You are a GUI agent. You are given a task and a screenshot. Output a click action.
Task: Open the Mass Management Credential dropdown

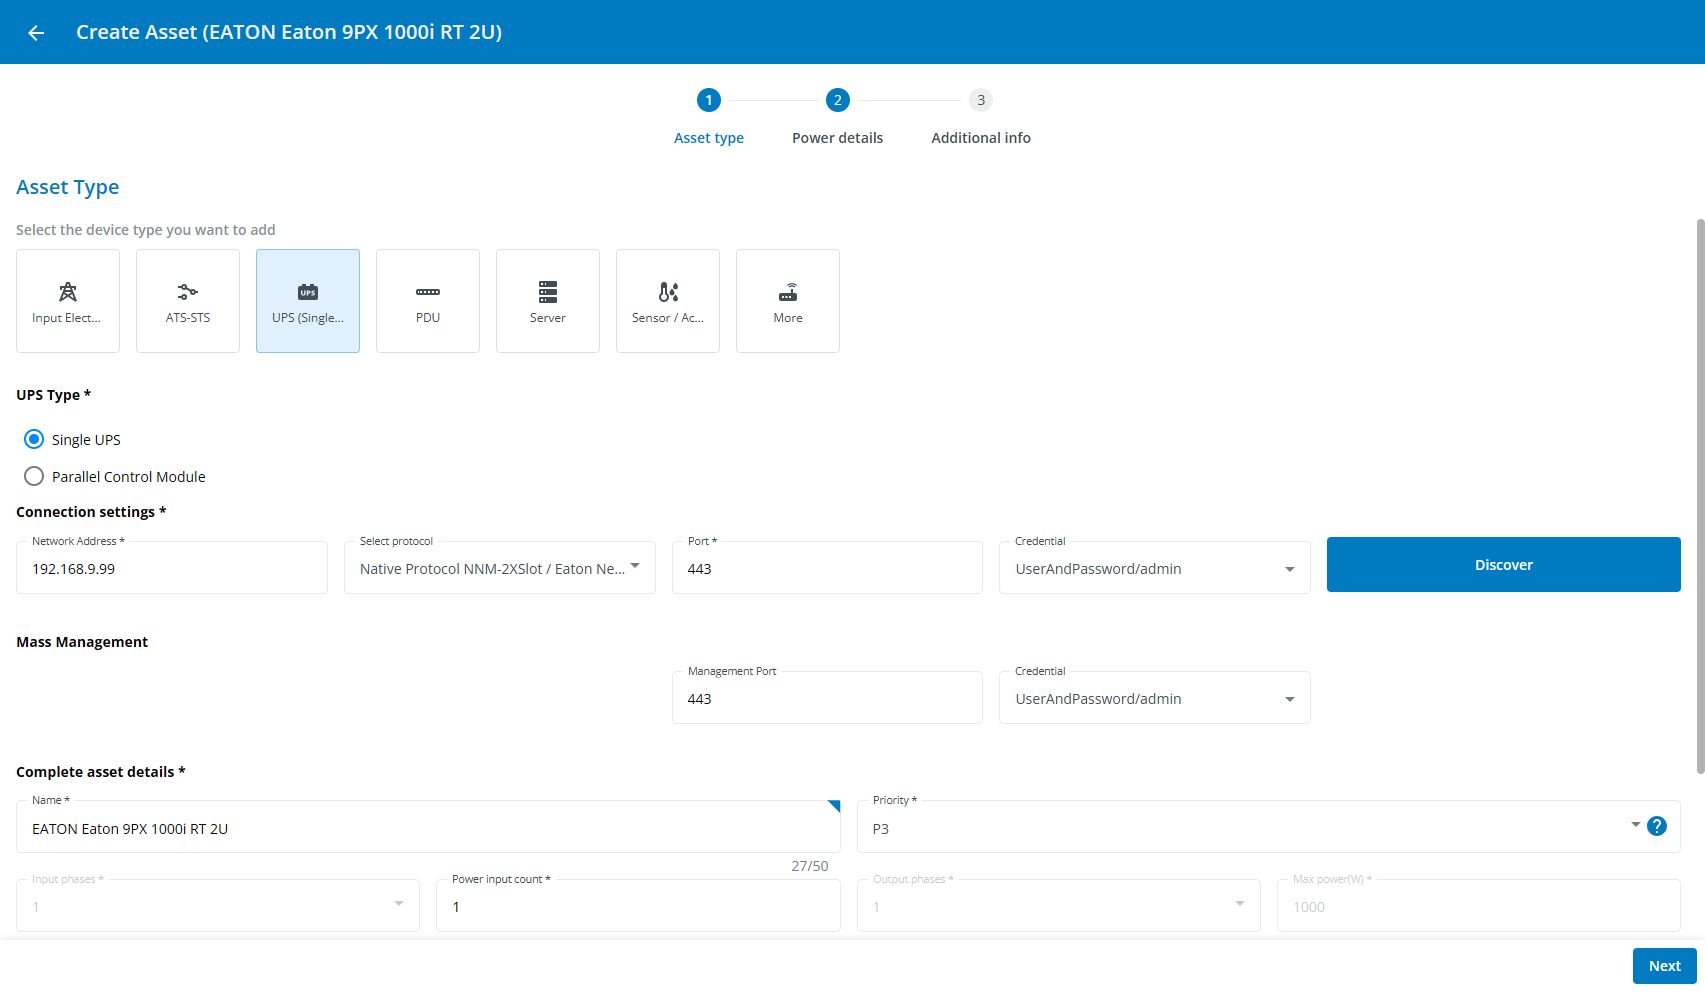point(1154,698)
